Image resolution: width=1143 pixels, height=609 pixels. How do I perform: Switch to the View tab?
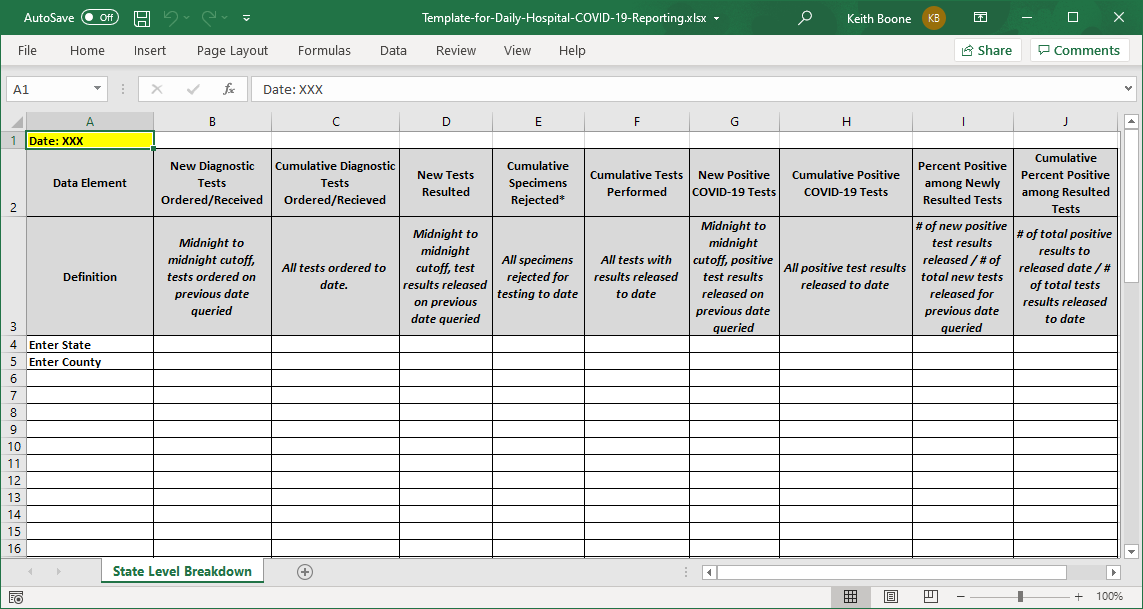[x=518, y=50]
